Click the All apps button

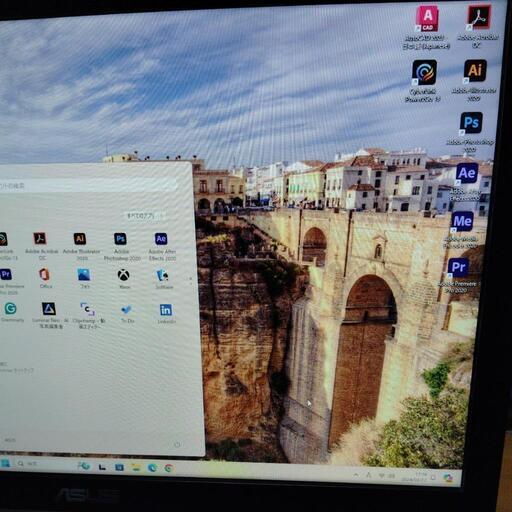[144, 216]
